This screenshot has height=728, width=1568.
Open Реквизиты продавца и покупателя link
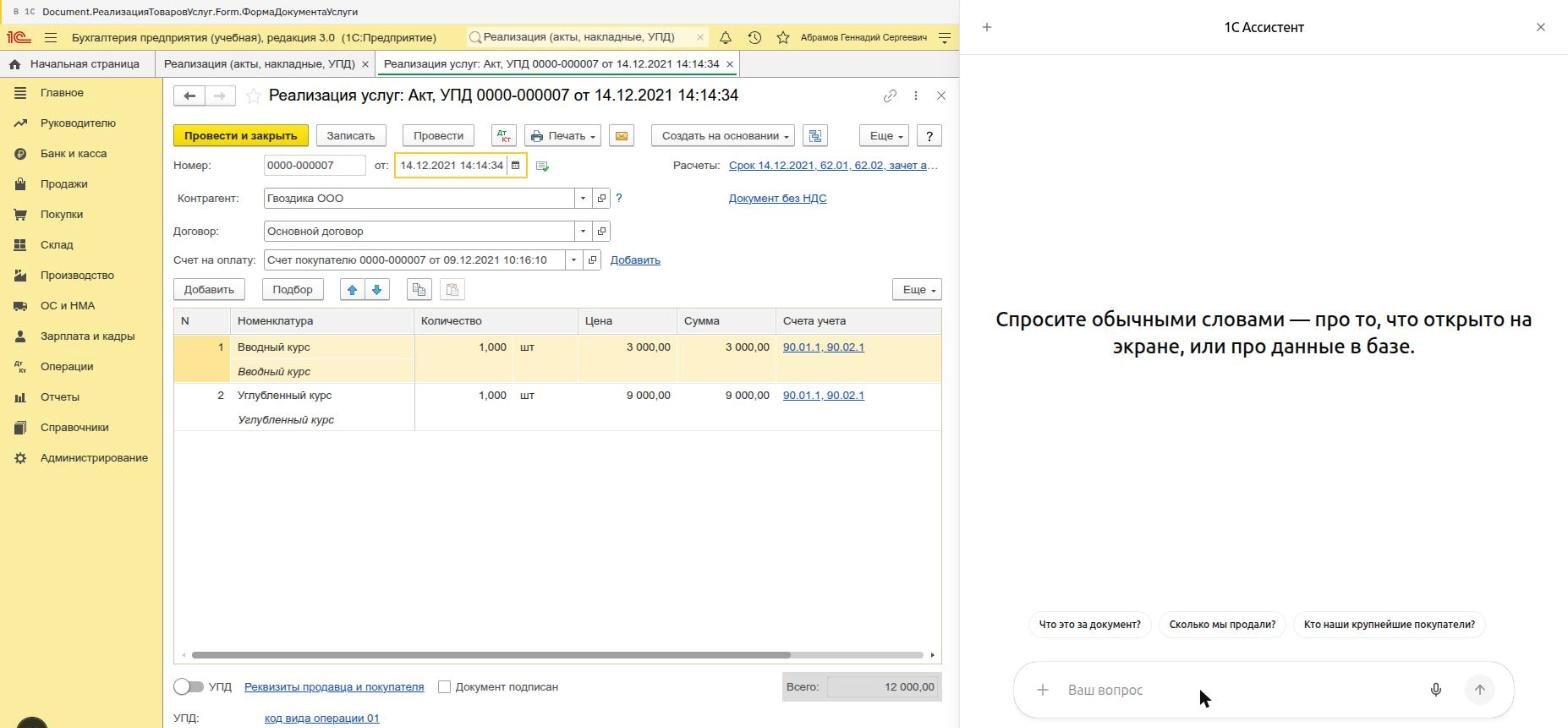pyautogui.click(x=334, y=687)
